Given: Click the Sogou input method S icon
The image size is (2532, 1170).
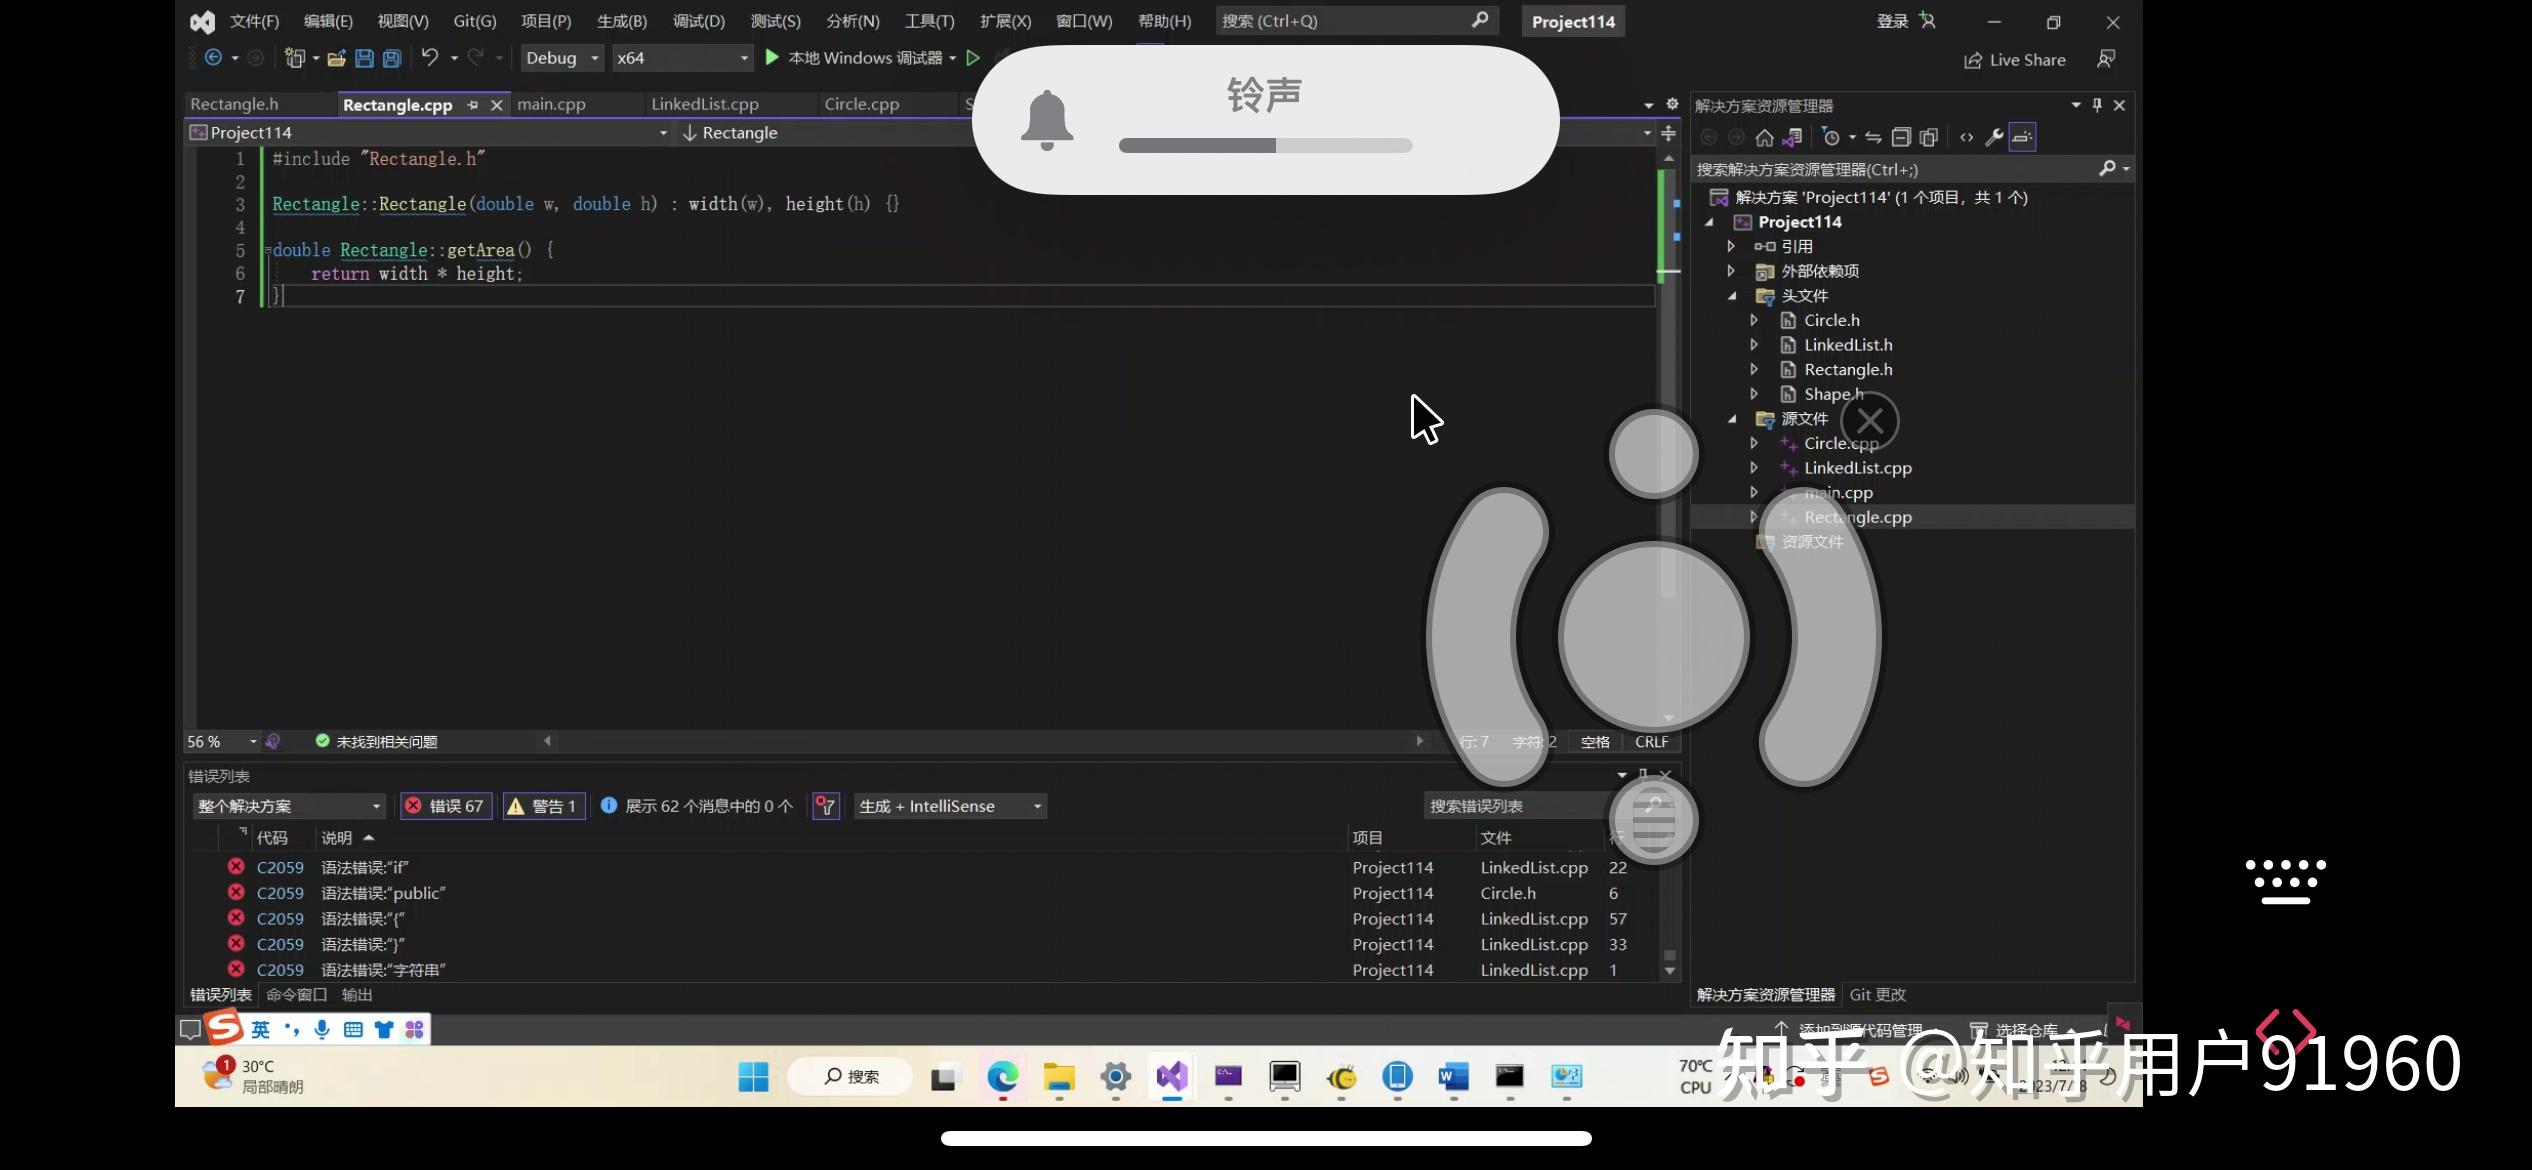Looking at the screenshot, I should [x=225, y=1027].
